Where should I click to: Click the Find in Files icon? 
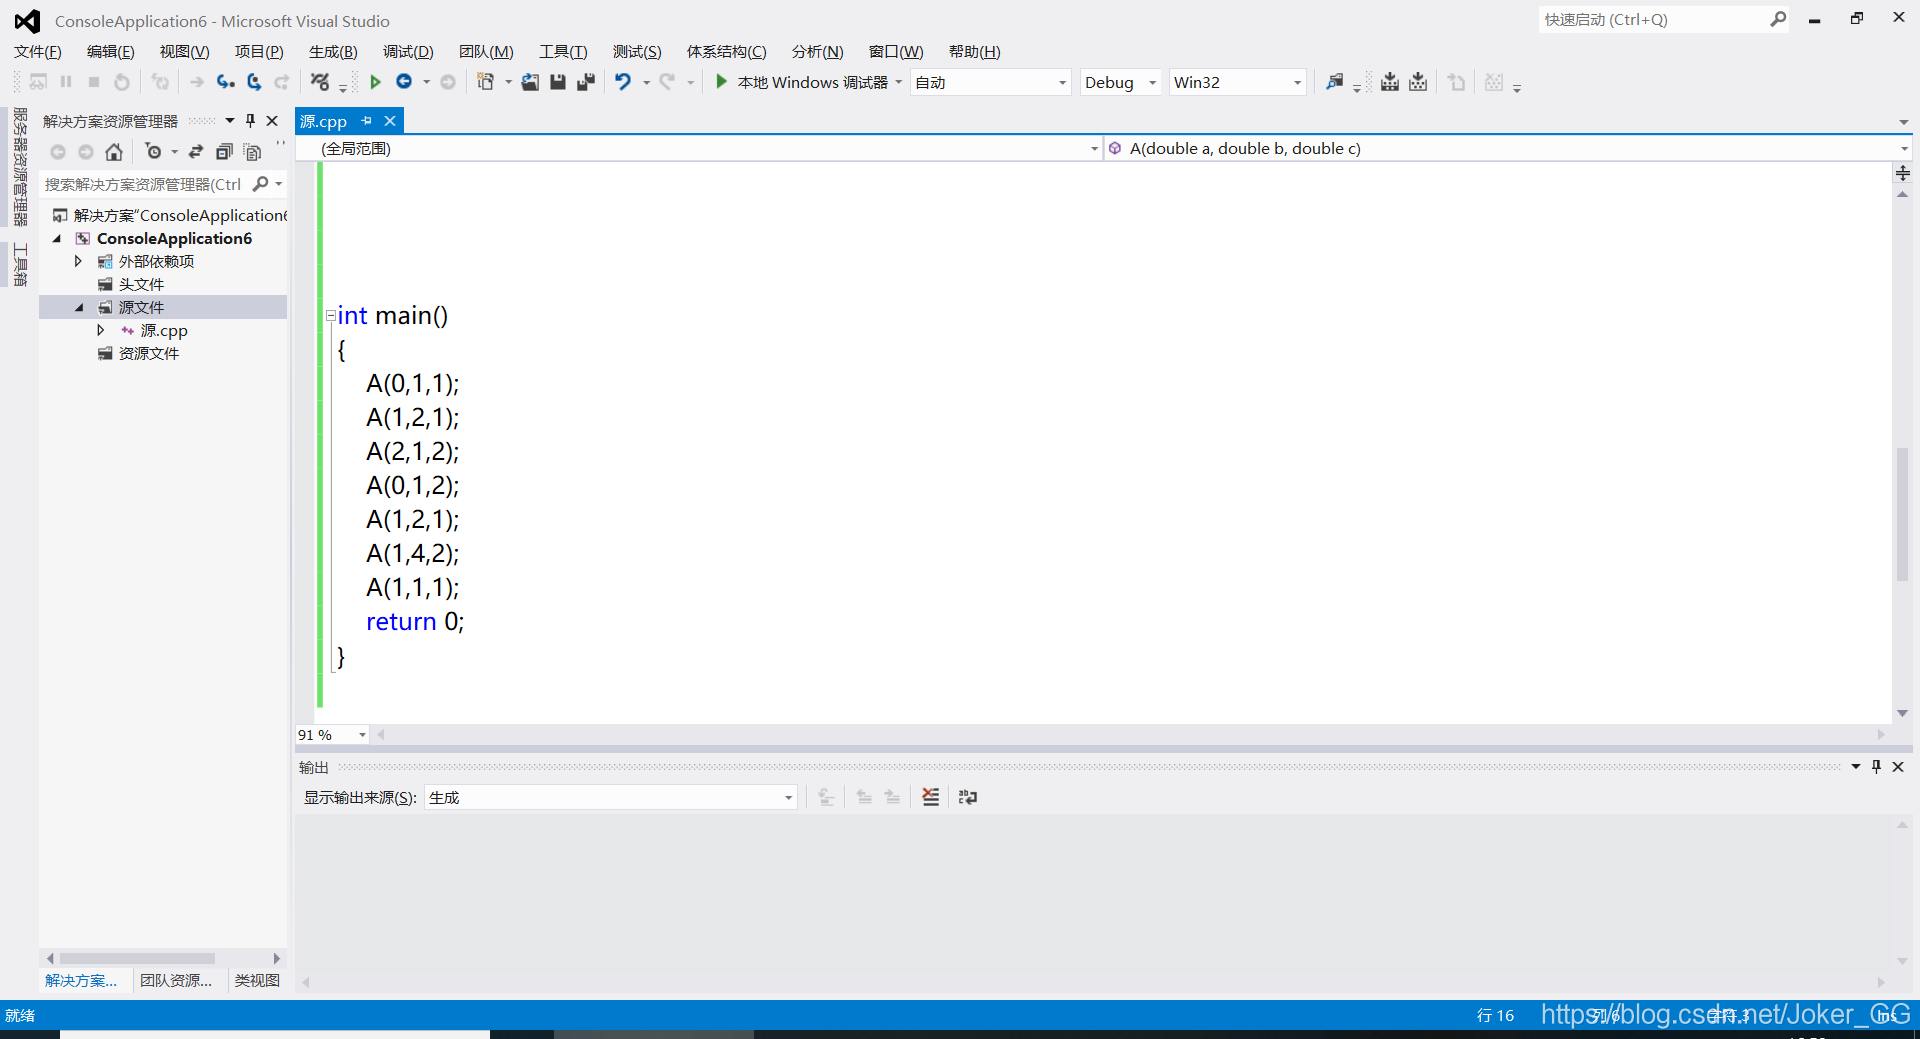pyautogui.click(x=1335, y=82)
